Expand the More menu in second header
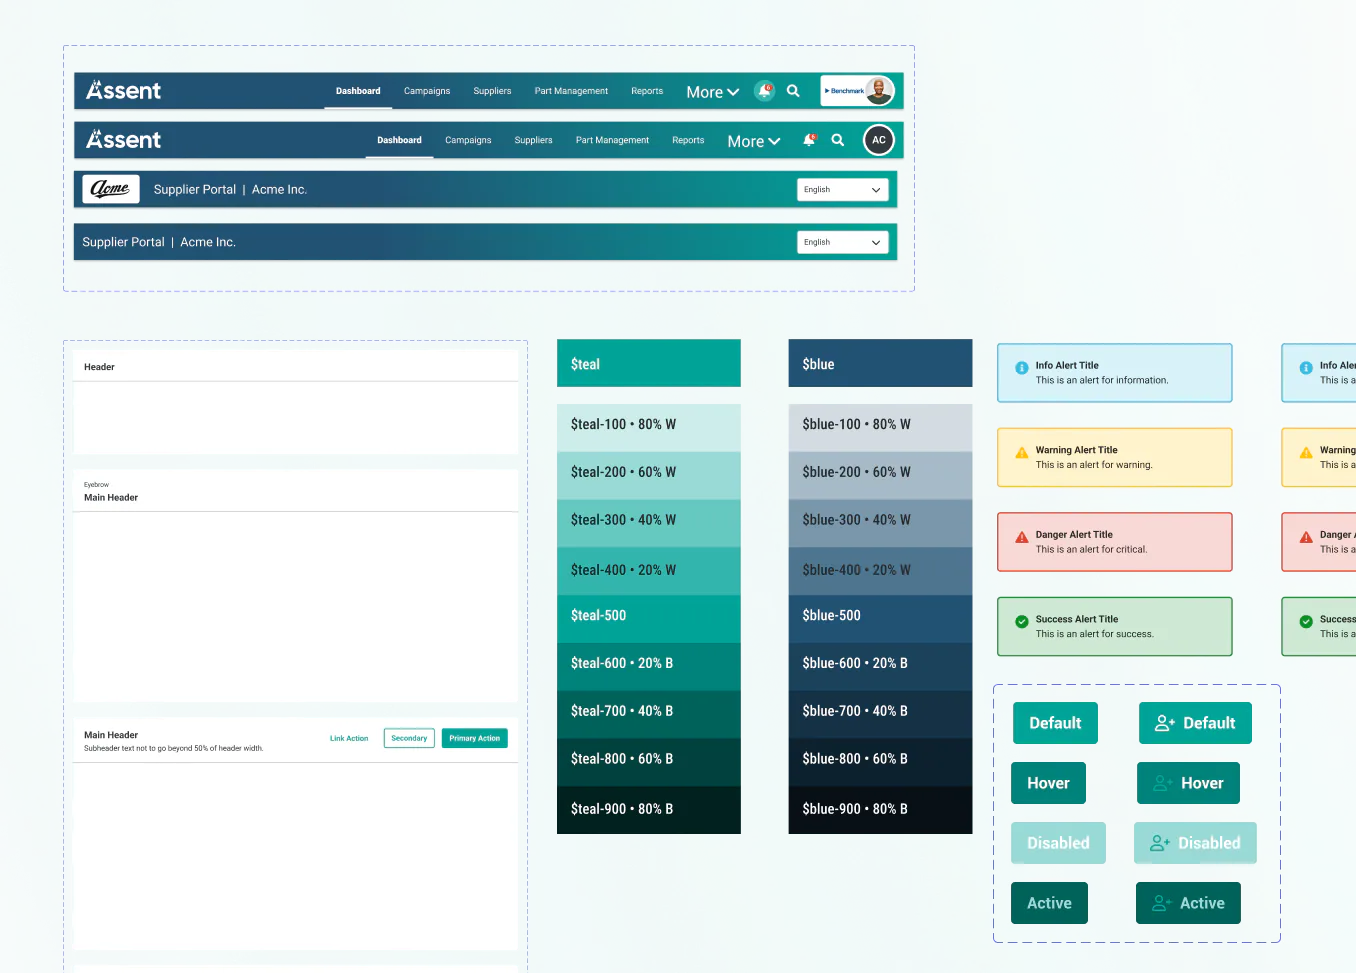The height and width of the screenshot is (973, 1356). coord(753,142)
